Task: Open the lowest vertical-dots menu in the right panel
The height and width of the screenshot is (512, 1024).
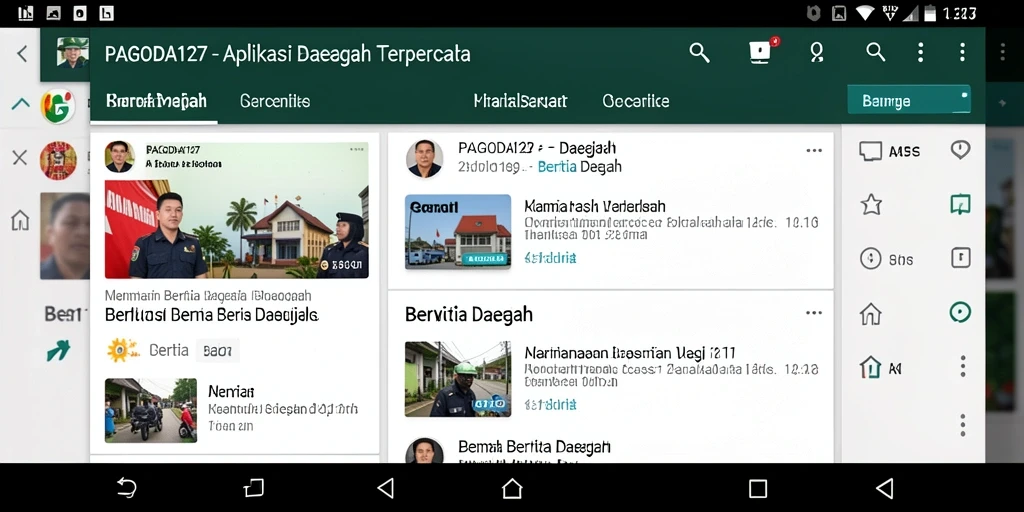Action: tap(963, 425)
